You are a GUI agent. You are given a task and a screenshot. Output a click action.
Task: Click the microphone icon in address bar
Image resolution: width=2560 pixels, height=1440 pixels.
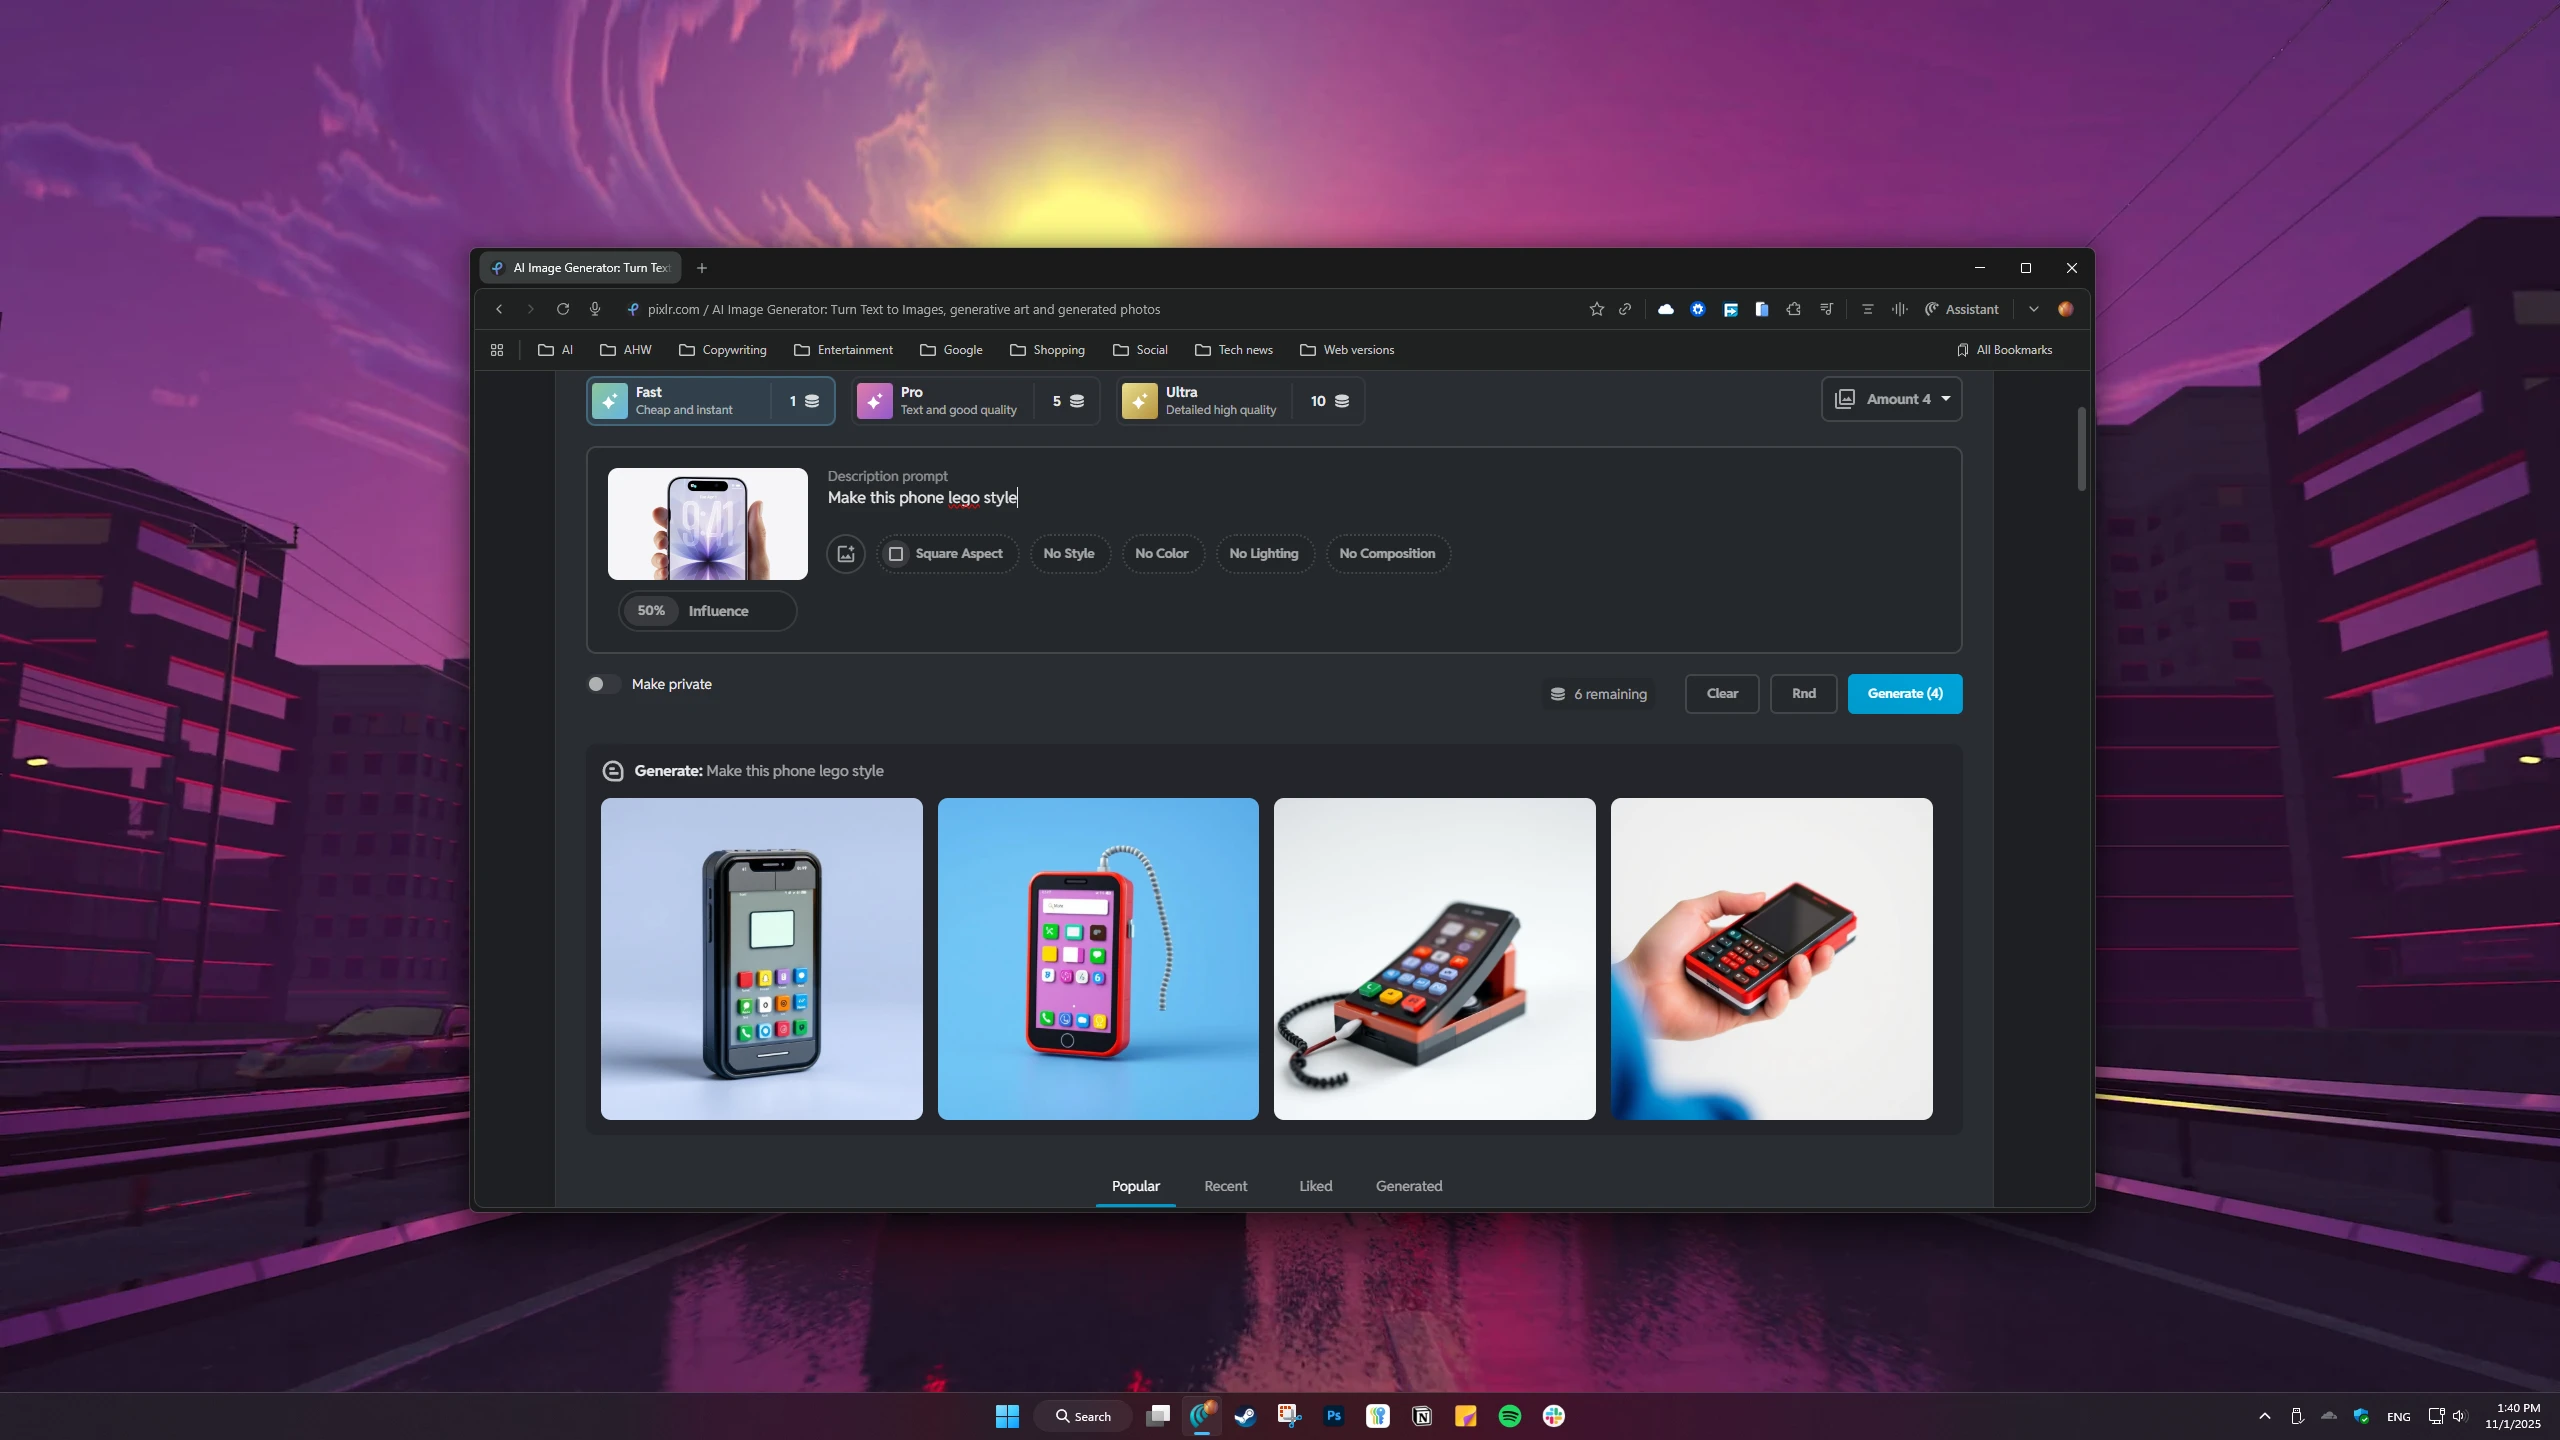(x=595, y=309)
